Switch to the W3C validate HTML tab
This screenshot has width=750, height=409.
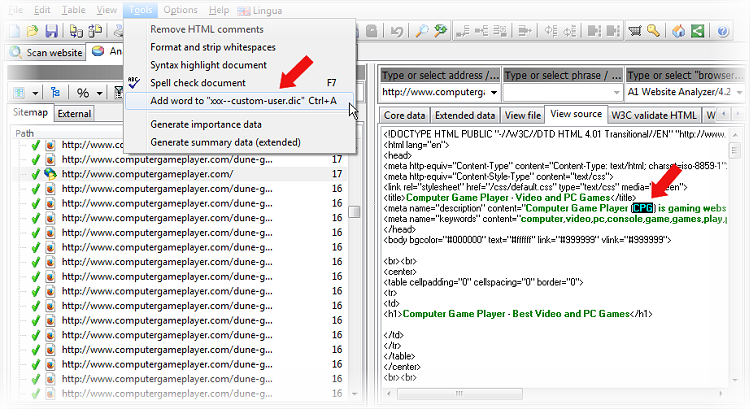pyautogui.click(x=654, y=115)
